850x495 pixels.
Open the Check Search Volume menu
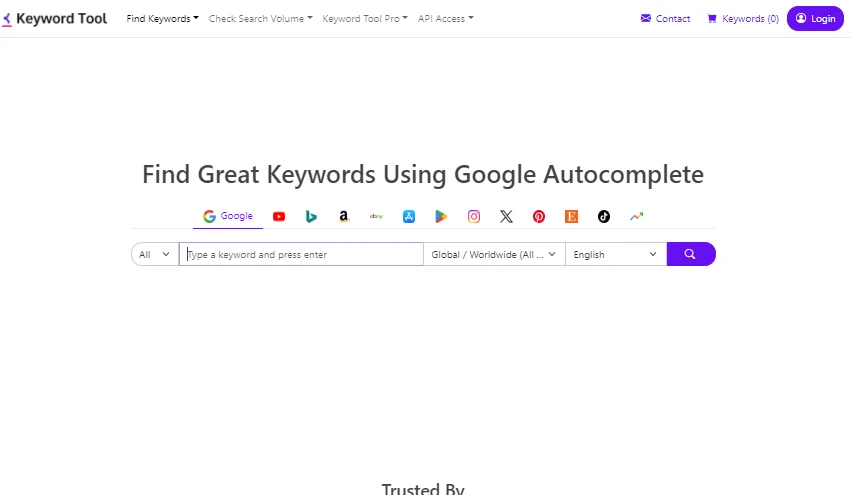(x=261, y=18)
